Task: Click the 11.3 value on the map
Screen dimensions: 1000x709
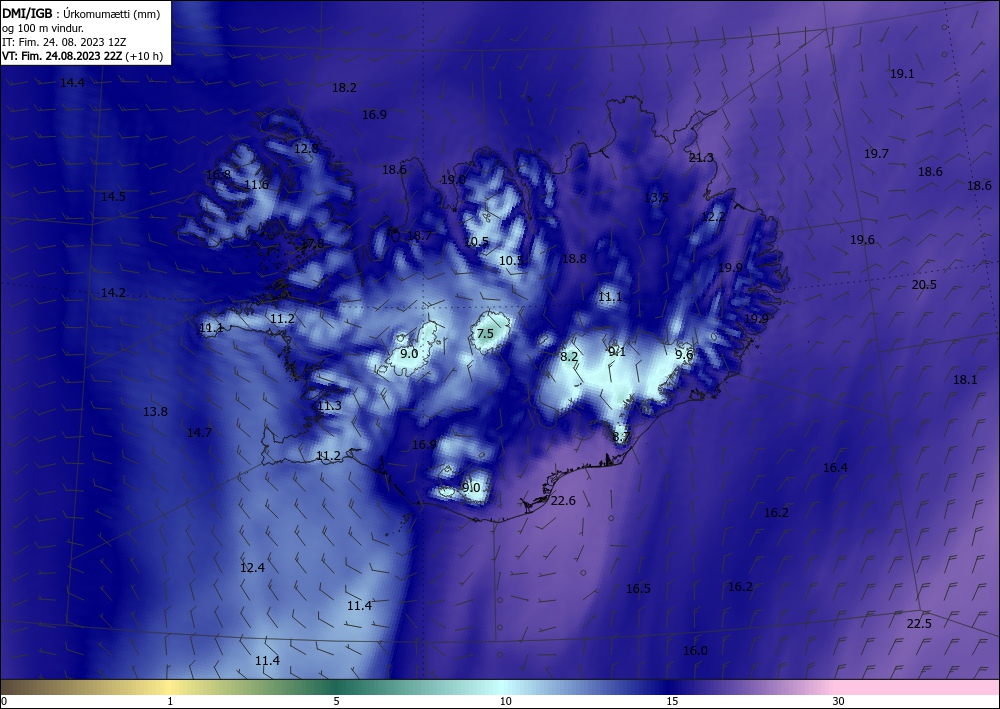Action: coord(330,406)
